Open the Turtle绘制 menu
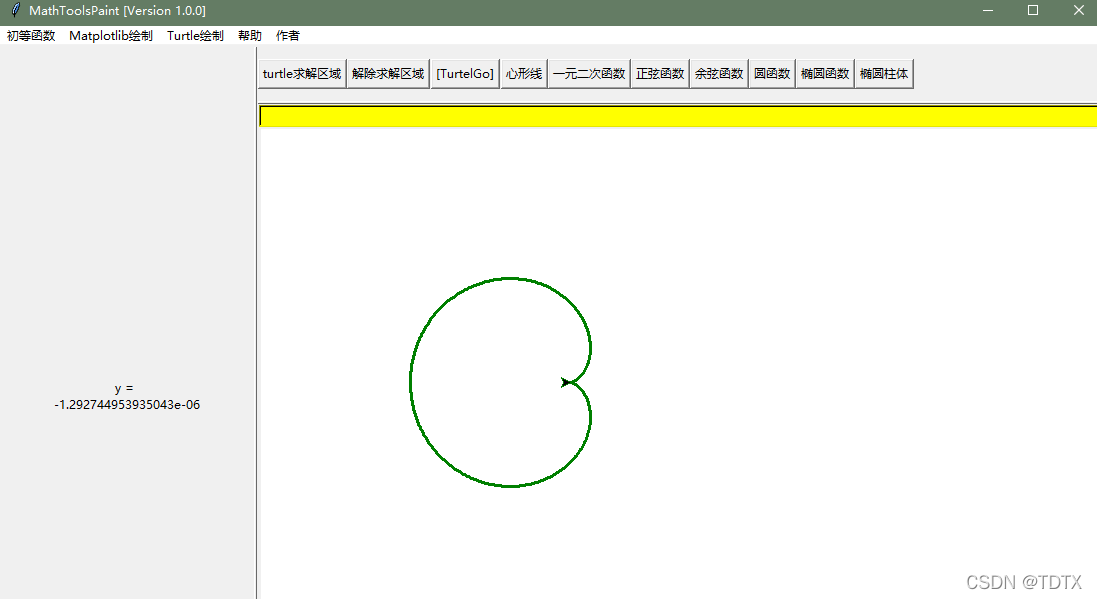This screenshot has width=1097, height=599. 195,36
